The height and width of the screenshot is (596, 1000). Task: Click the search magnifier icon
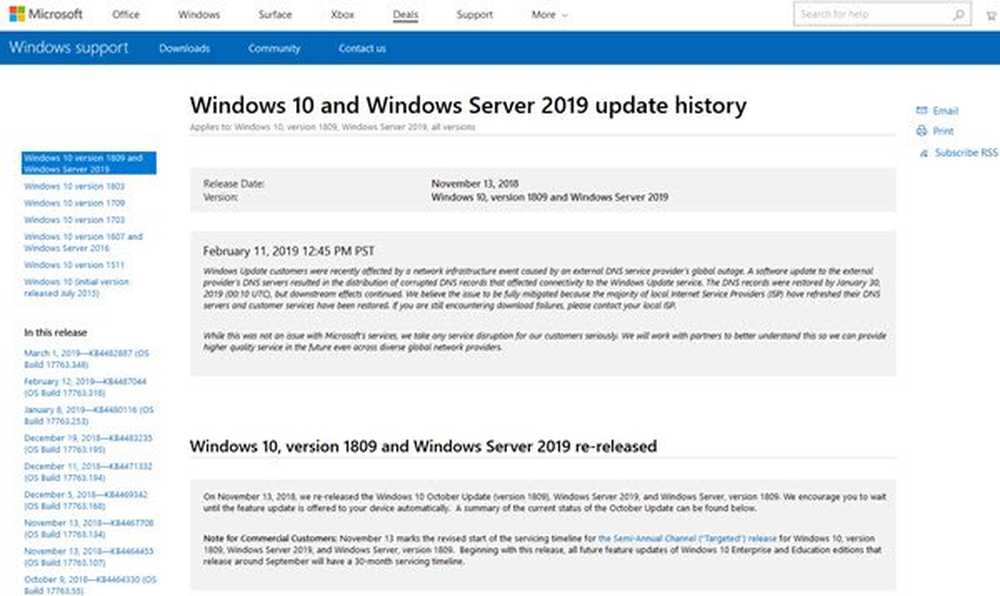tap(958, 15)
